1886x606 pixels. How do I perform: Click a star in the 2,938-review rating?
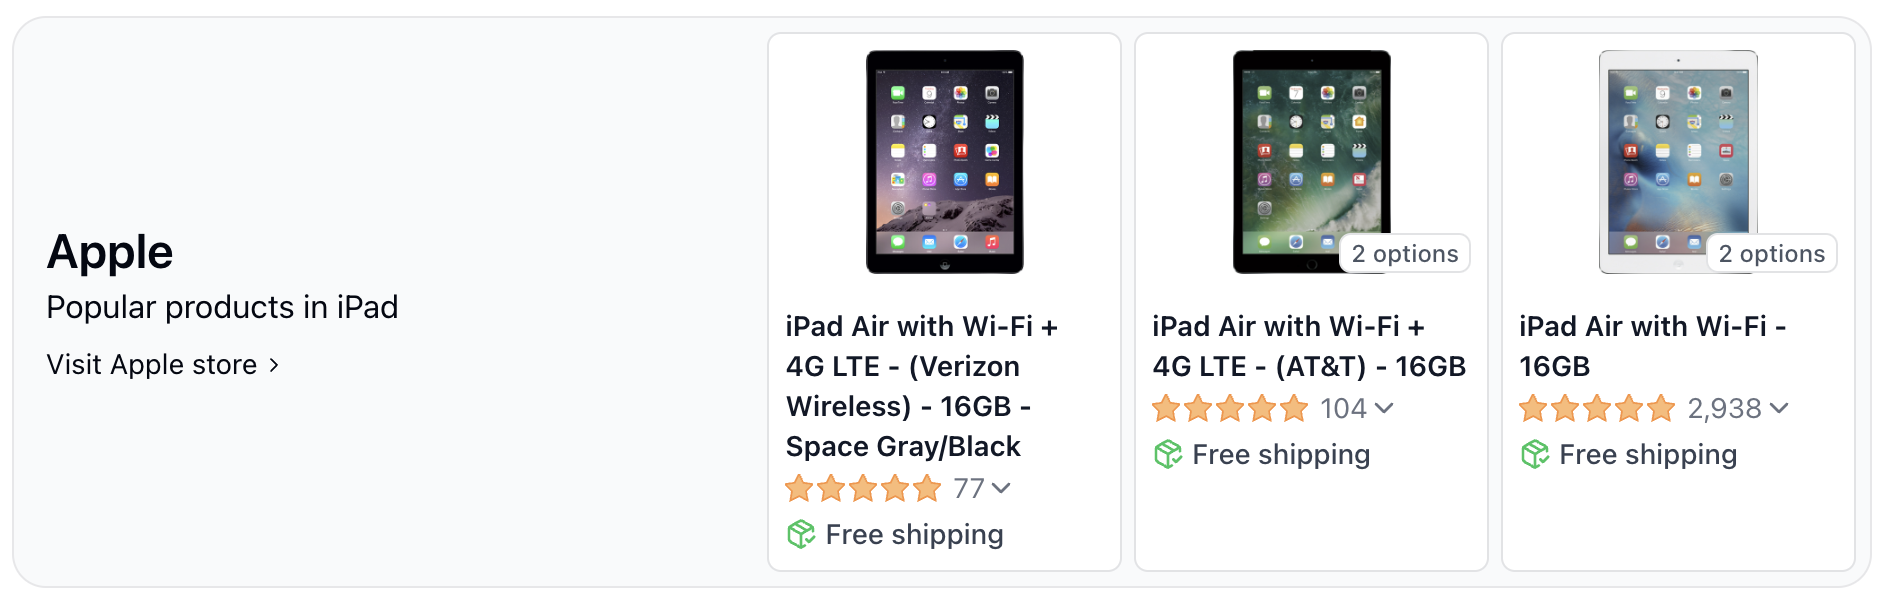(1595, 408)
